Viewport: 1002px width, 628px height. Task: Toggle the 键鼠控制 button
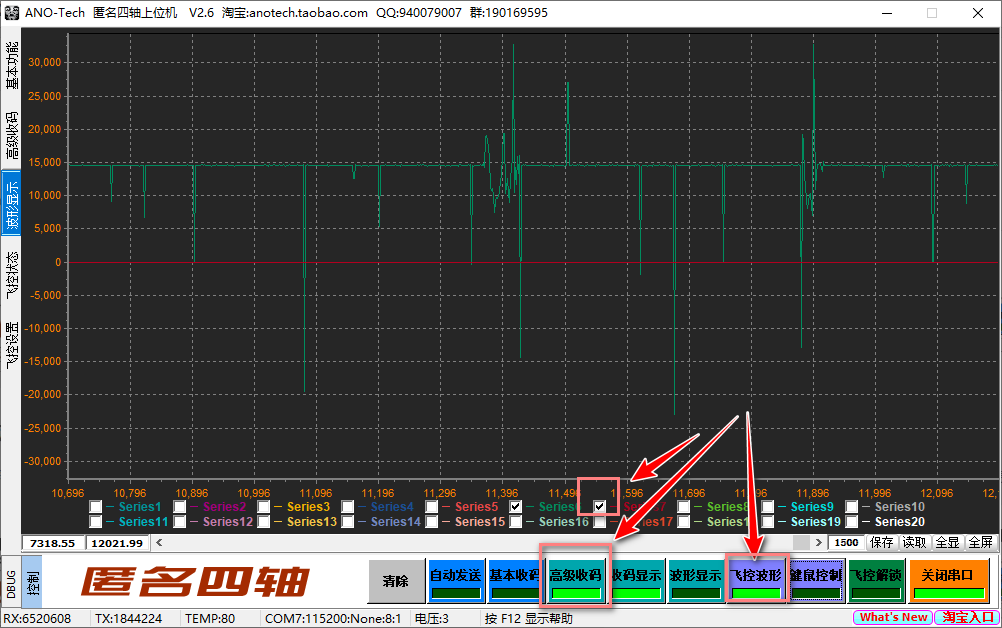pyautogui.click(x=815, y=581)
